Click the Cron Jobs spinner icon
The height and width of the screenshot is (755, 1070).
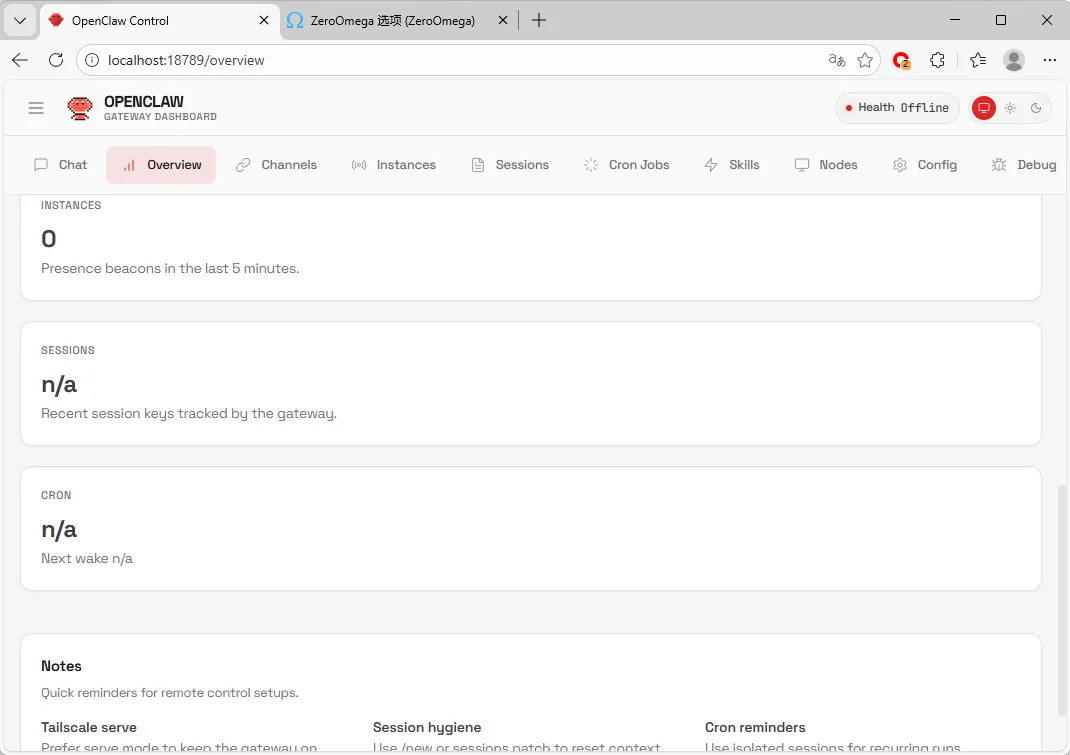(591, 165)
